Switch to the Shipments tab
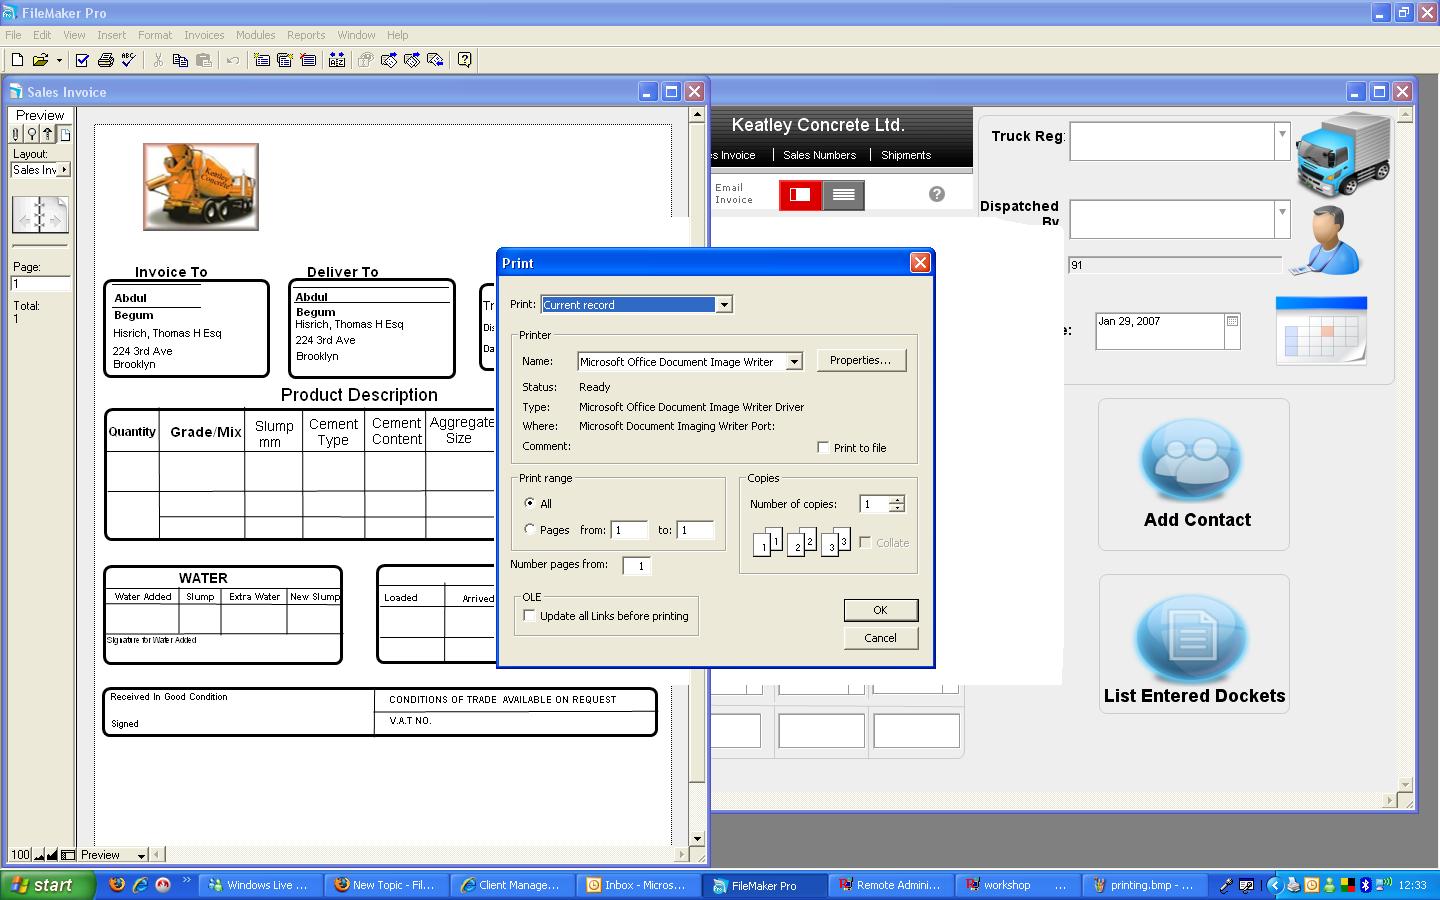Image resolution: width=1440 pixels, height=900 pixels. pos(906,155)
